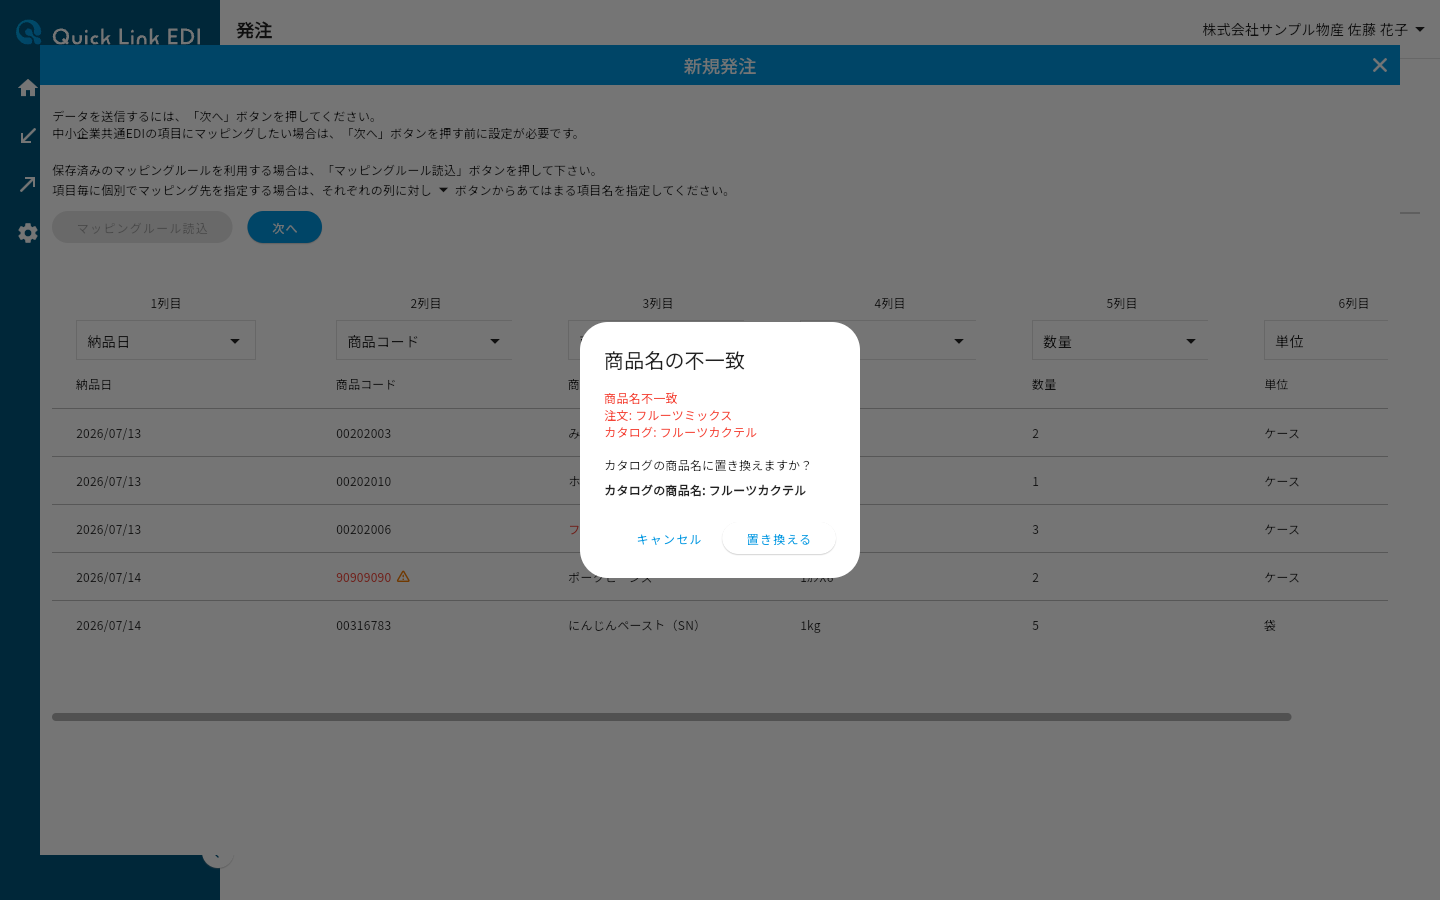The image size is (1440, 900).
Task: Click the 置き換える button
Action: point(779,539)
